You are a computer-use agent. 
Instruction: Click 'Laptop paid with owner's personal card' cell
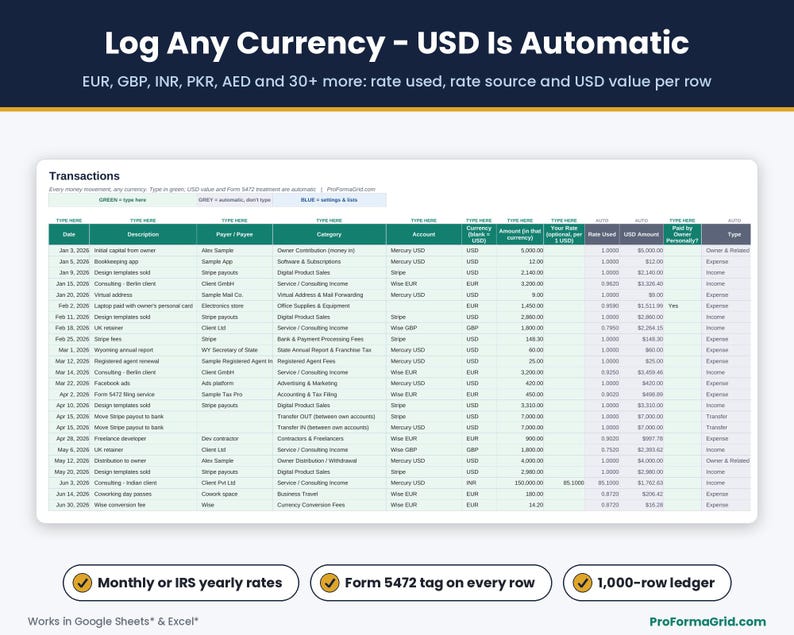143,306
